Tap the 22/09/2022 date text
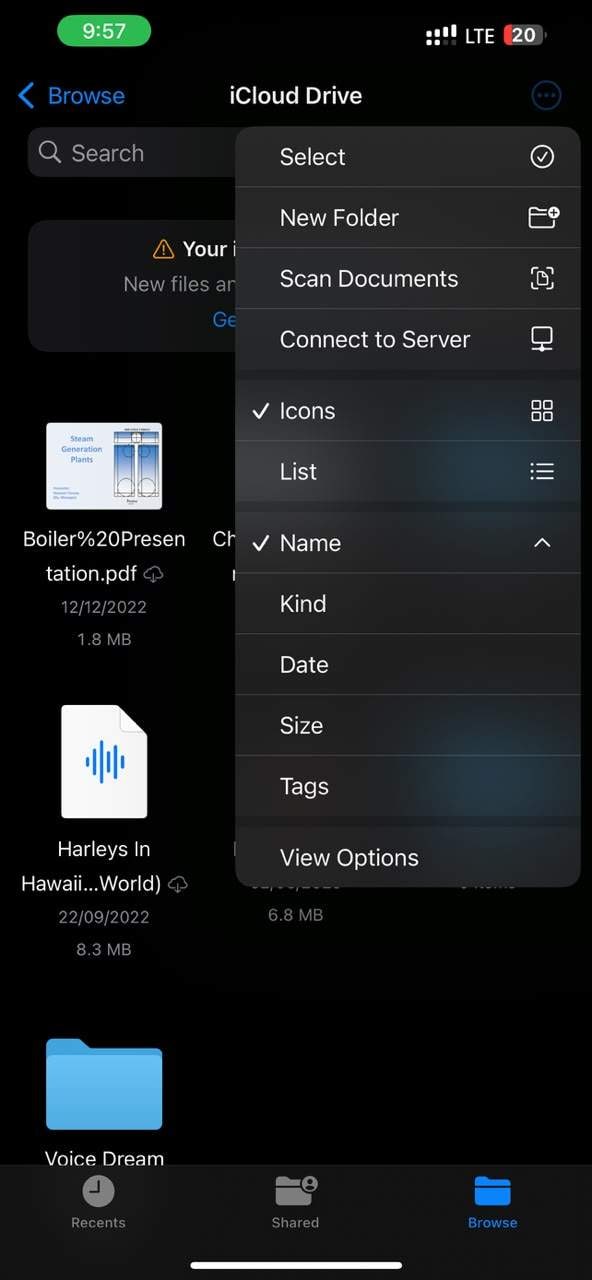 104,917
